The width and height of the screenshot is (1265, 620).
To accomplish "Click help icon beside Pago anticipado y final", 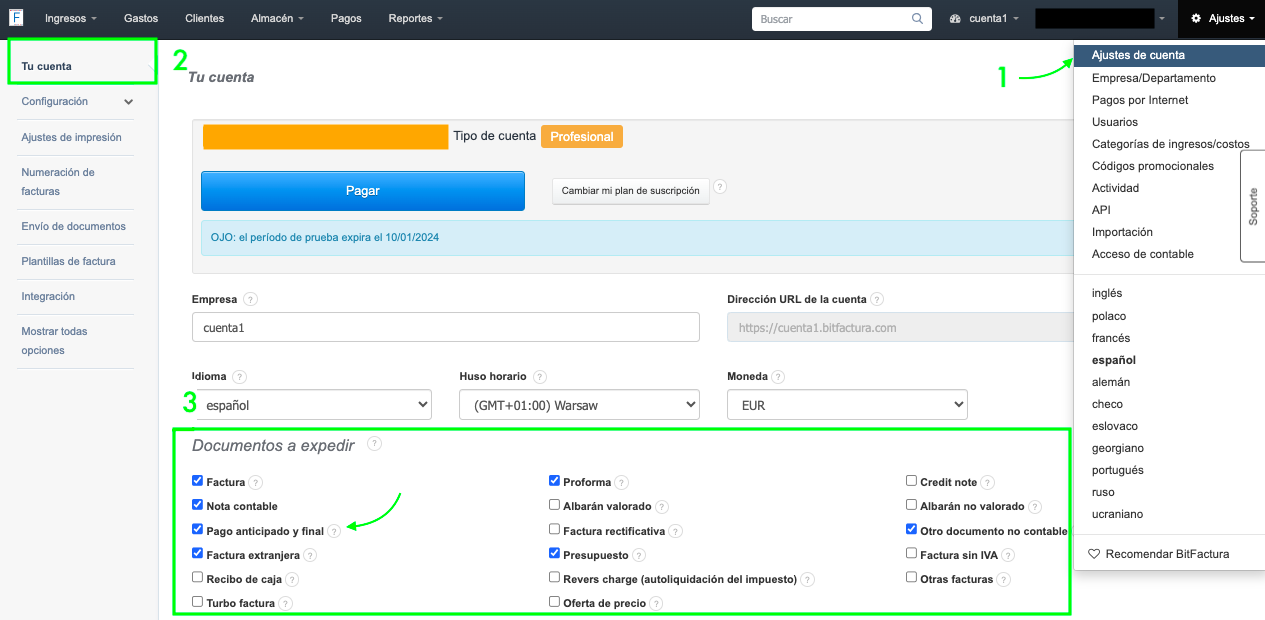I will pyautogui.click(x=334, y=531).
